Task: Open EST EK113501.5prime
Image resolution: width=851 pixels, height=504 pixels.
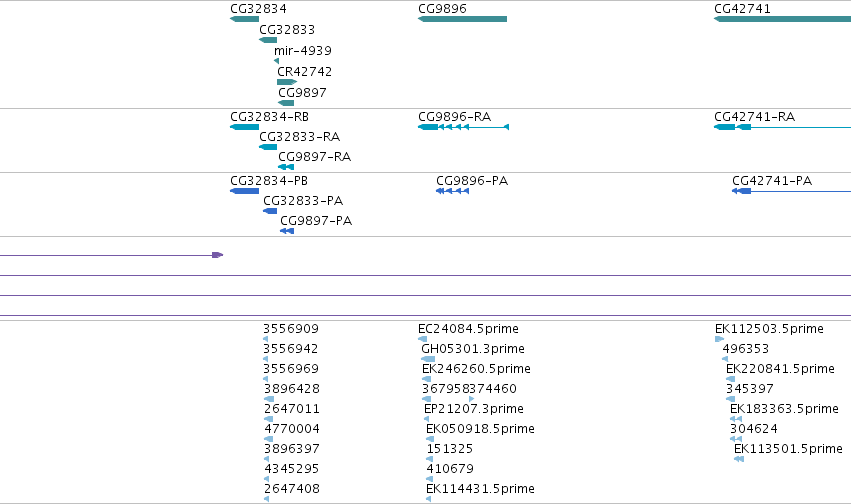Action: 788,449
